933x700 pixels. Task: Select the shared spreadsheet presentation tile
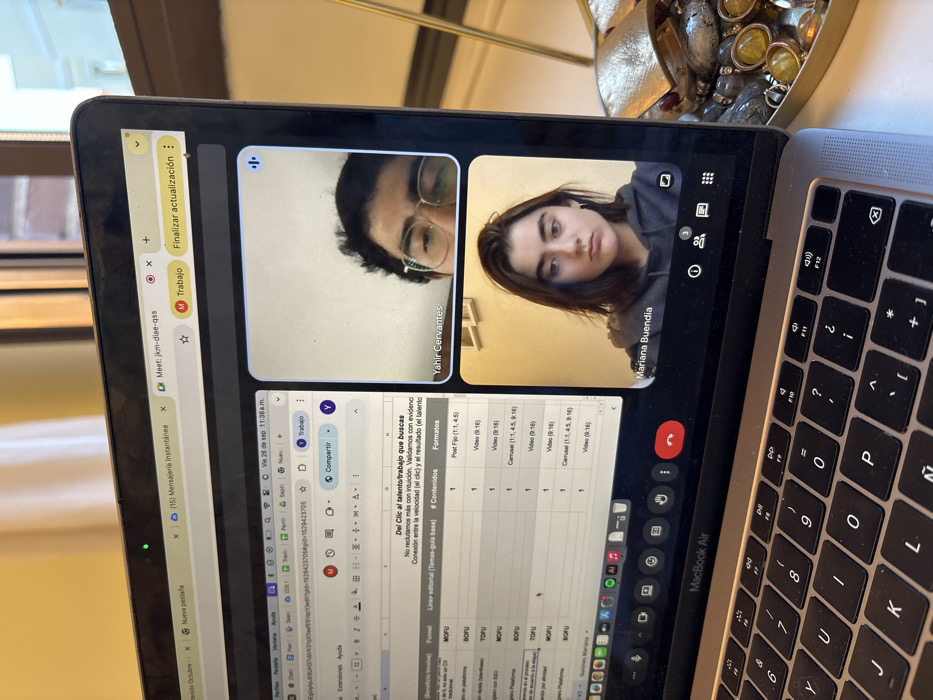(440, 545)
